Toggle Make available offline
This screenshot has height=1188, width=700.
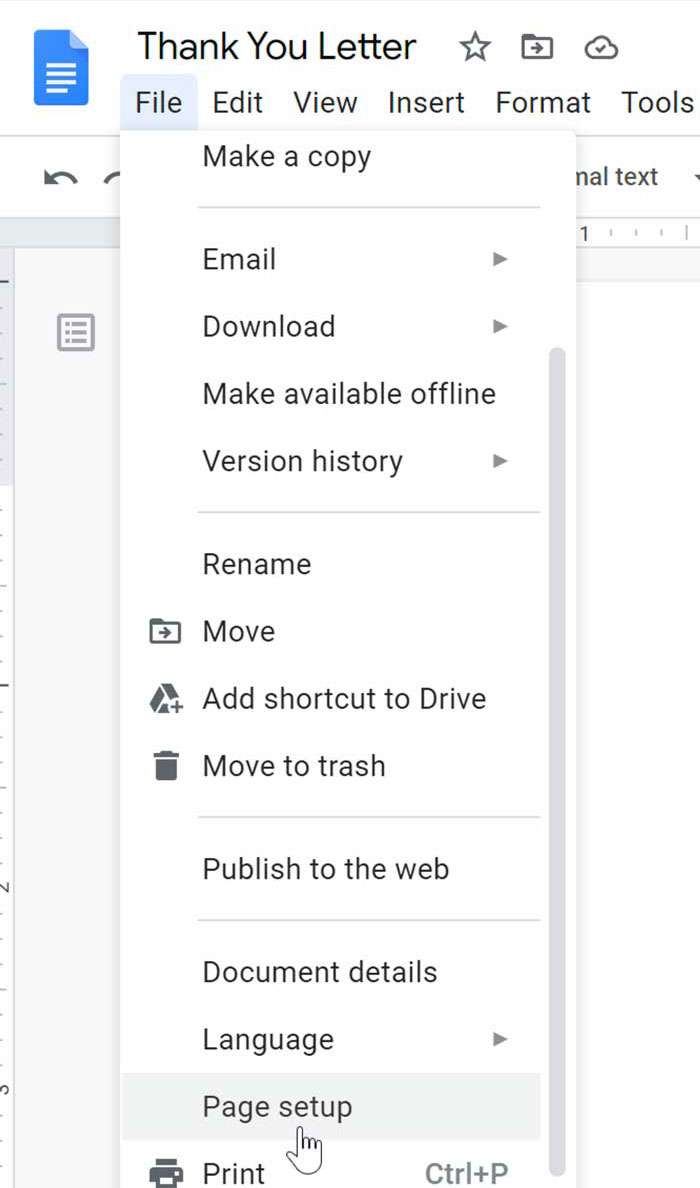tap(349, 394)
